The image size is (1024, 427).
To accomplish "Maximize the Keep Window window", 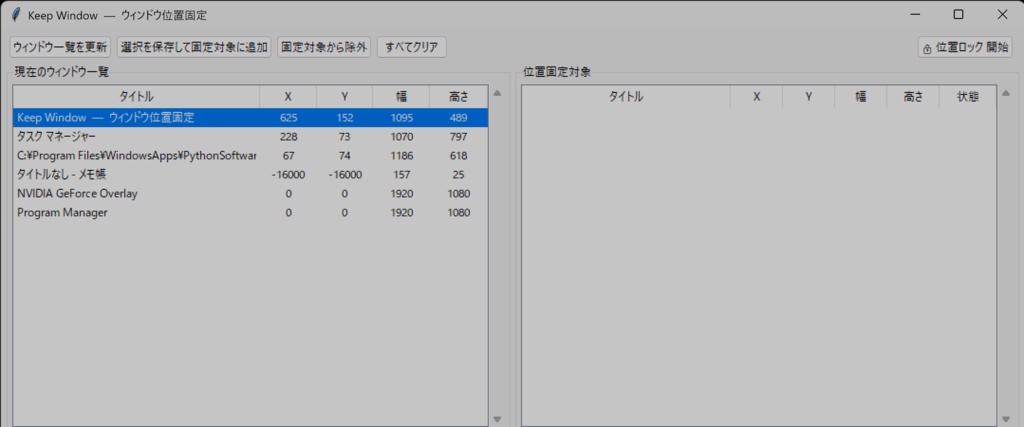I will (959, 14).
